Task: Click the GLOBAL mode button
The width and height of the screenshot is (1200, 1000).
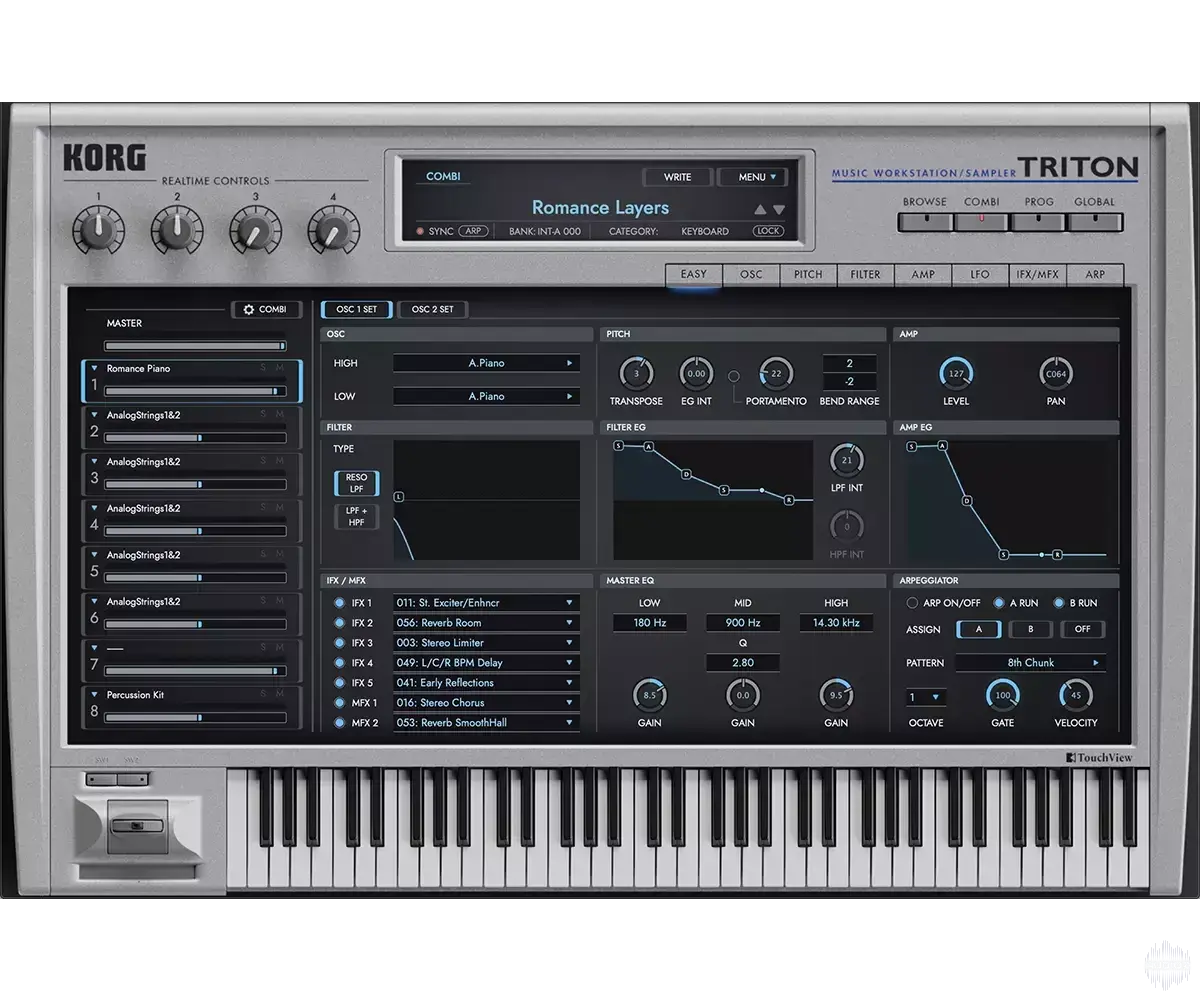Action: [x=1095, y=221]
